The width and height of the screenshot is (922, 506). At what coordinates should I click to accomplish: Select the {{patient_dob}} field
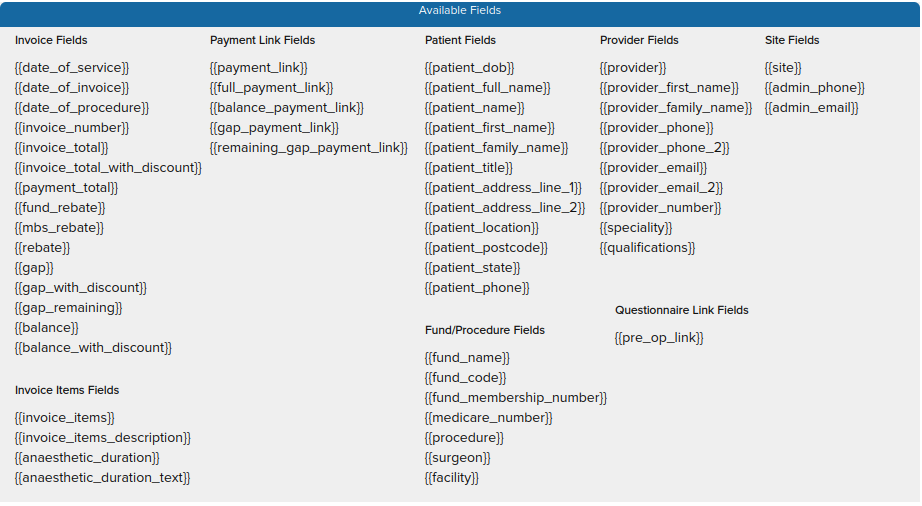[469, 68]
